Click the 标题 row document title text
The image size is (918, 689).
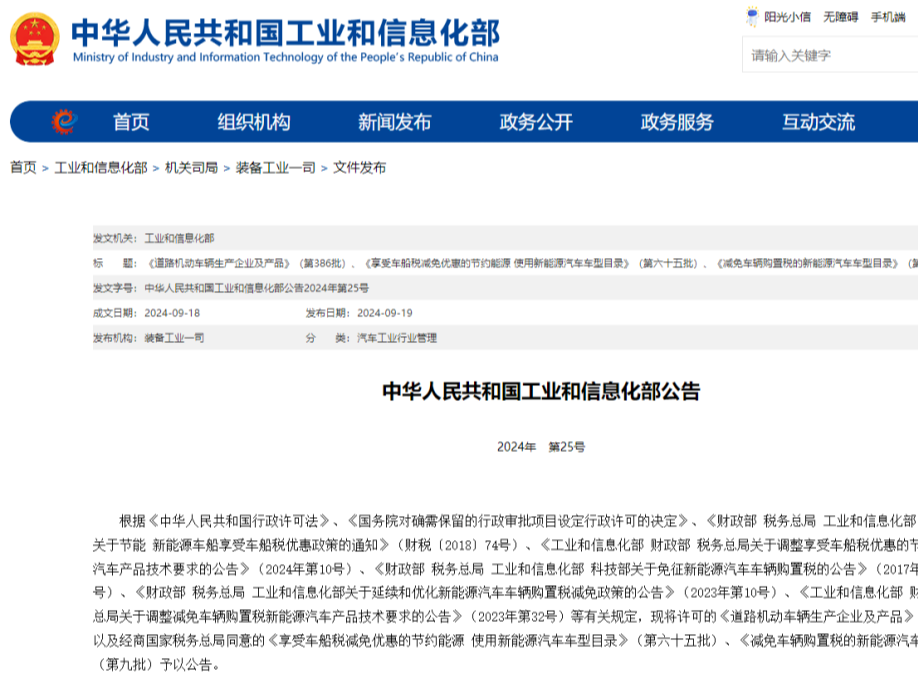point(531,263)
